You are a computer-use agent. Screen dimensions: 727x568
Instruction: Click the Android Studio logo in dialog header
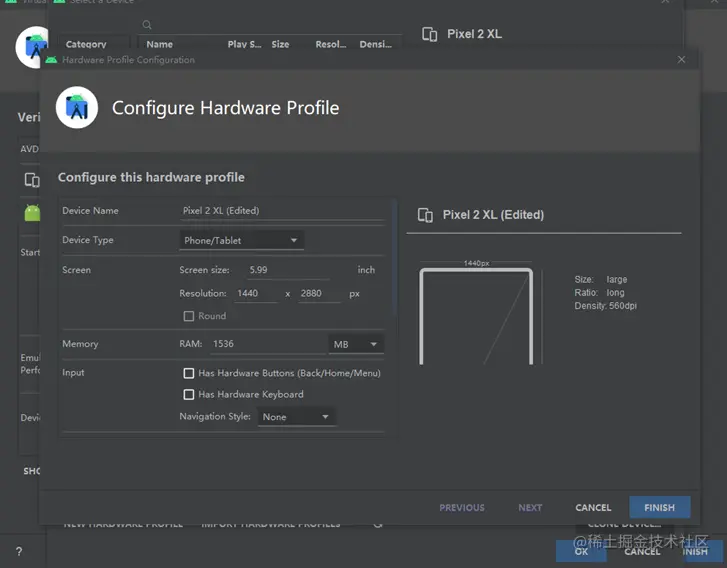pos(77,108)
